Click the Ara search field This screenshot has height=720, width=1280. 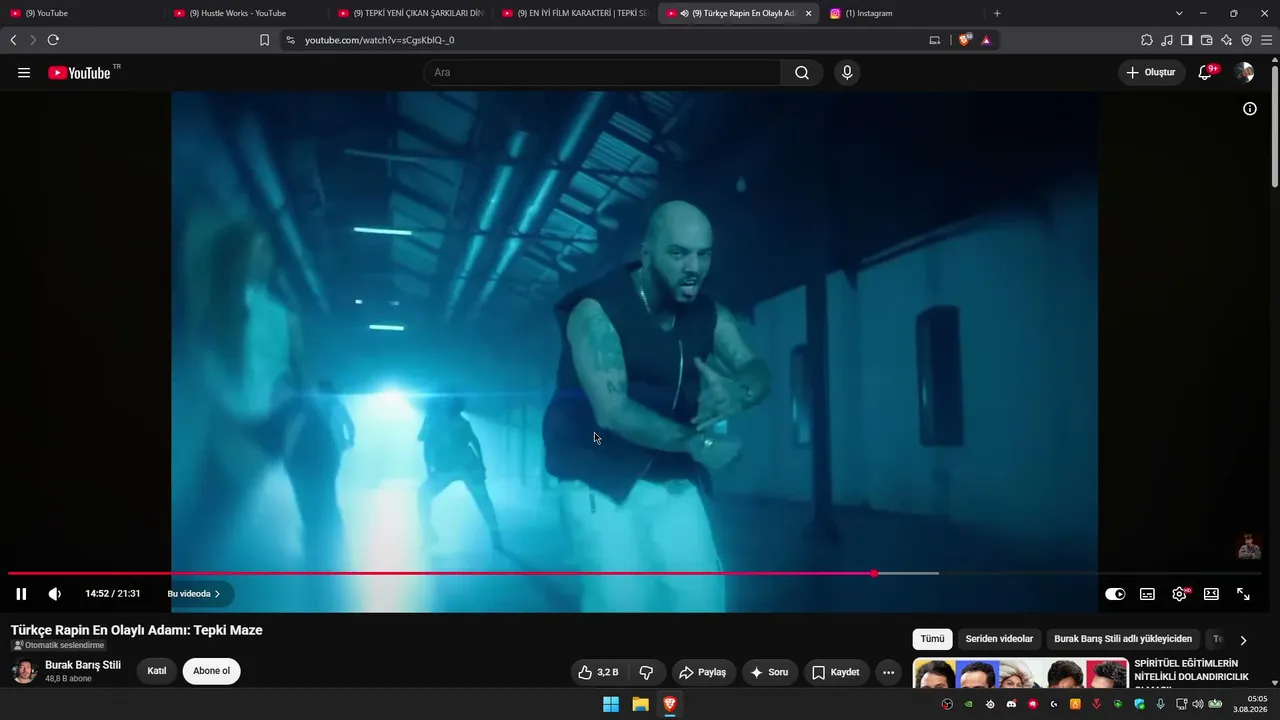[602, 73]
